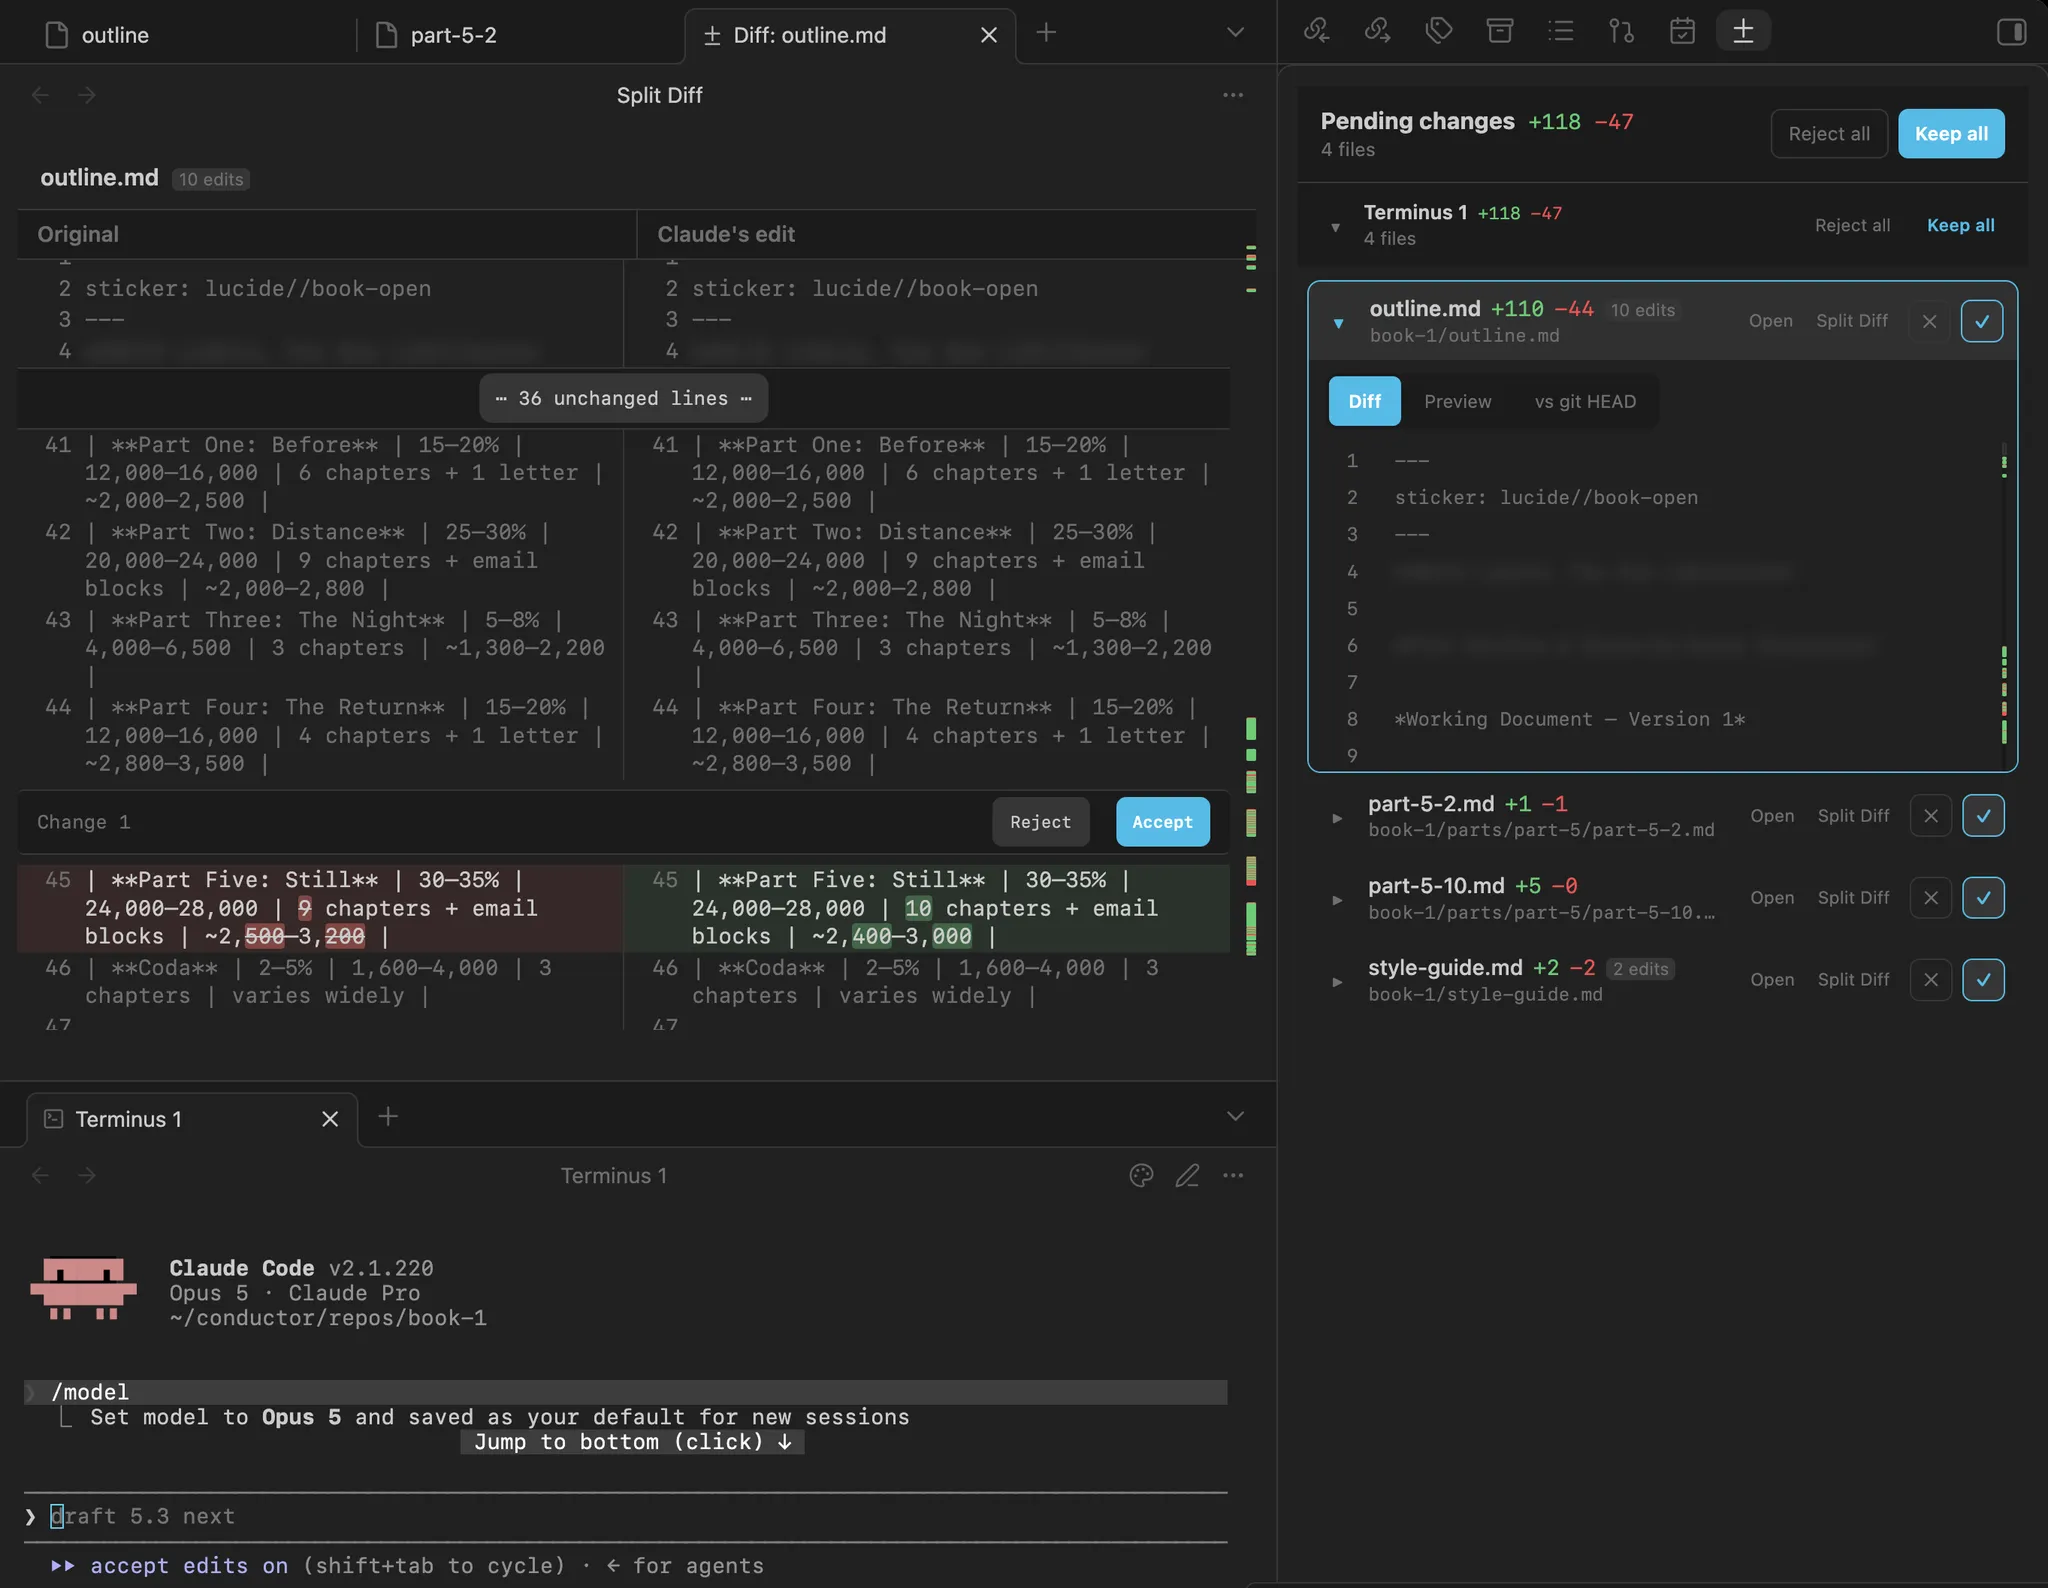Open the tags panel icon
This screenshot has width=2048, height=1588.
pos(1438,31)
